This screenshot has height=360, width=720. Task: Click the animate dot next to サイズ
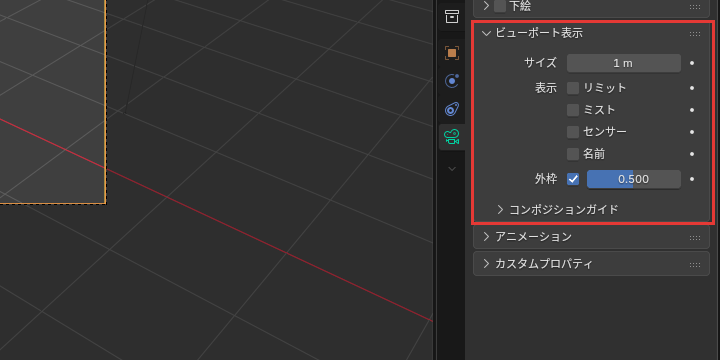(x=692, y=63)
